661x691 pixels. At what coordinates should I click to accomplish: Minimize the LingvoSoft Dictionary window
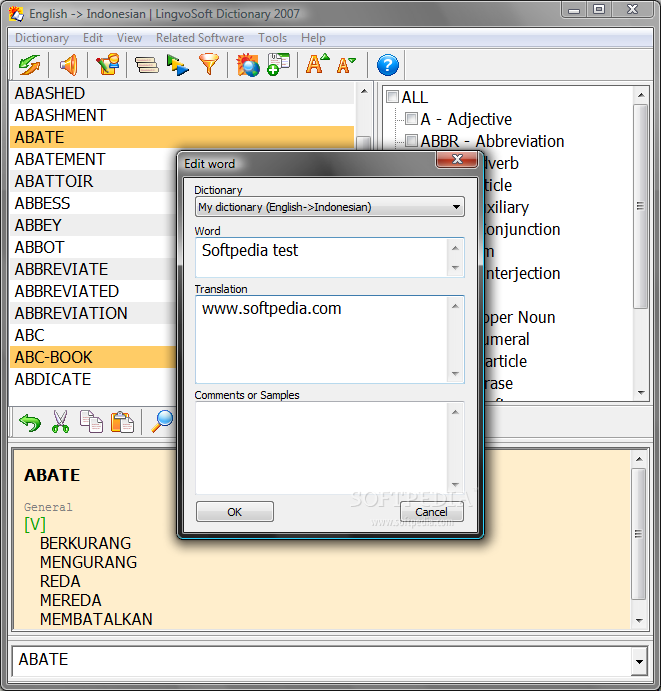[574, 10]
